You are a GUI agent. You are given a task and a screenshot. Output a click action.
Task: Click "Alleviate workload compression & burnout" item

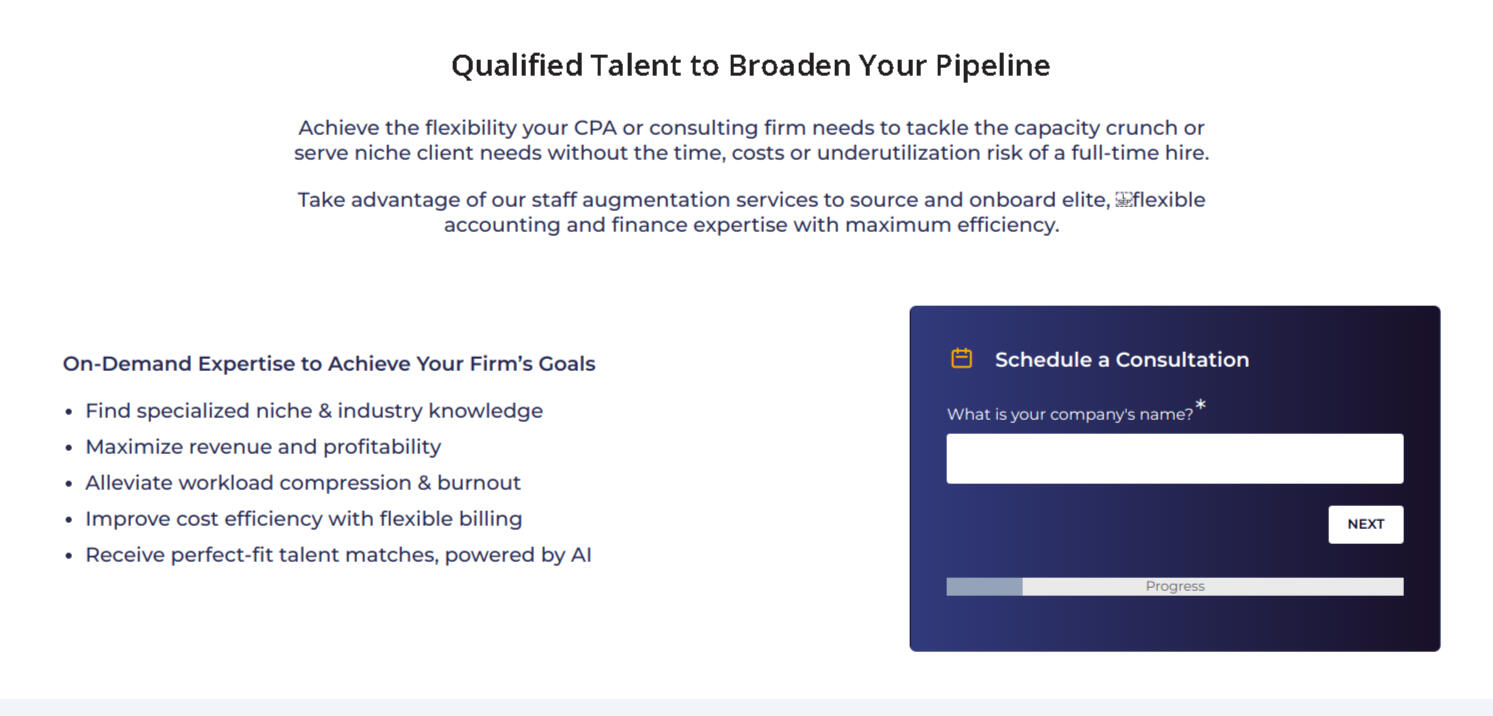(x=303, y=483)
